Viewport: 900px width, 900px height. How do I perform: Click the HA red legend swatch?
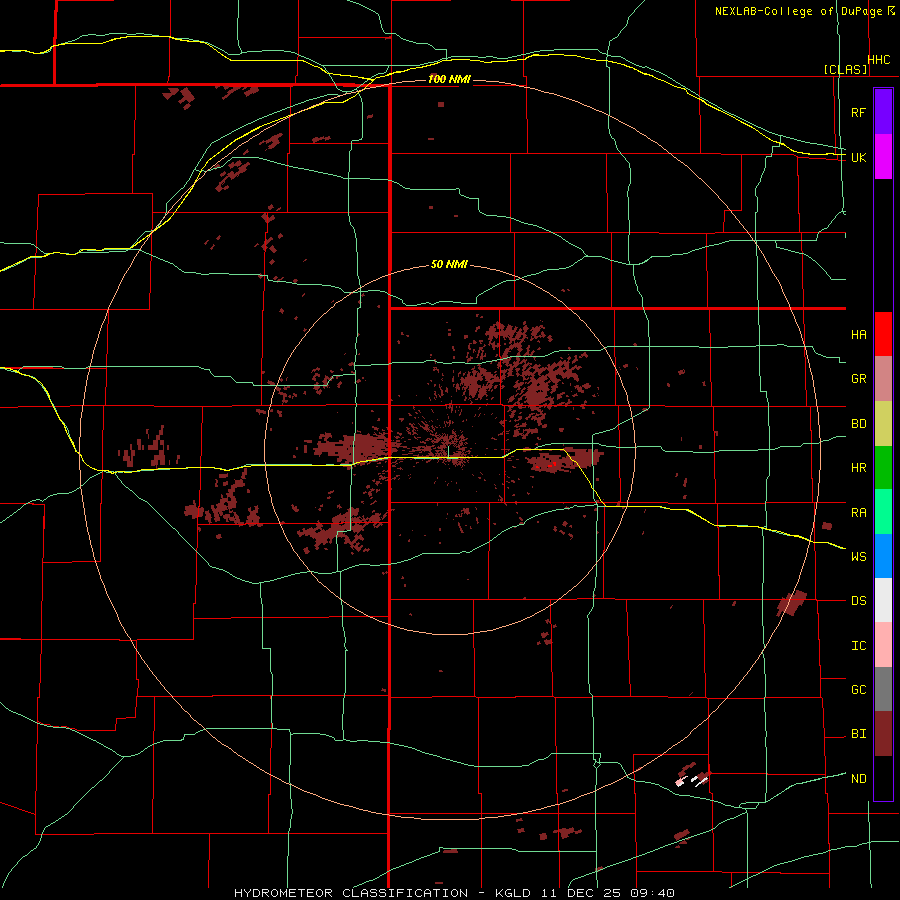tap(883, 334)
